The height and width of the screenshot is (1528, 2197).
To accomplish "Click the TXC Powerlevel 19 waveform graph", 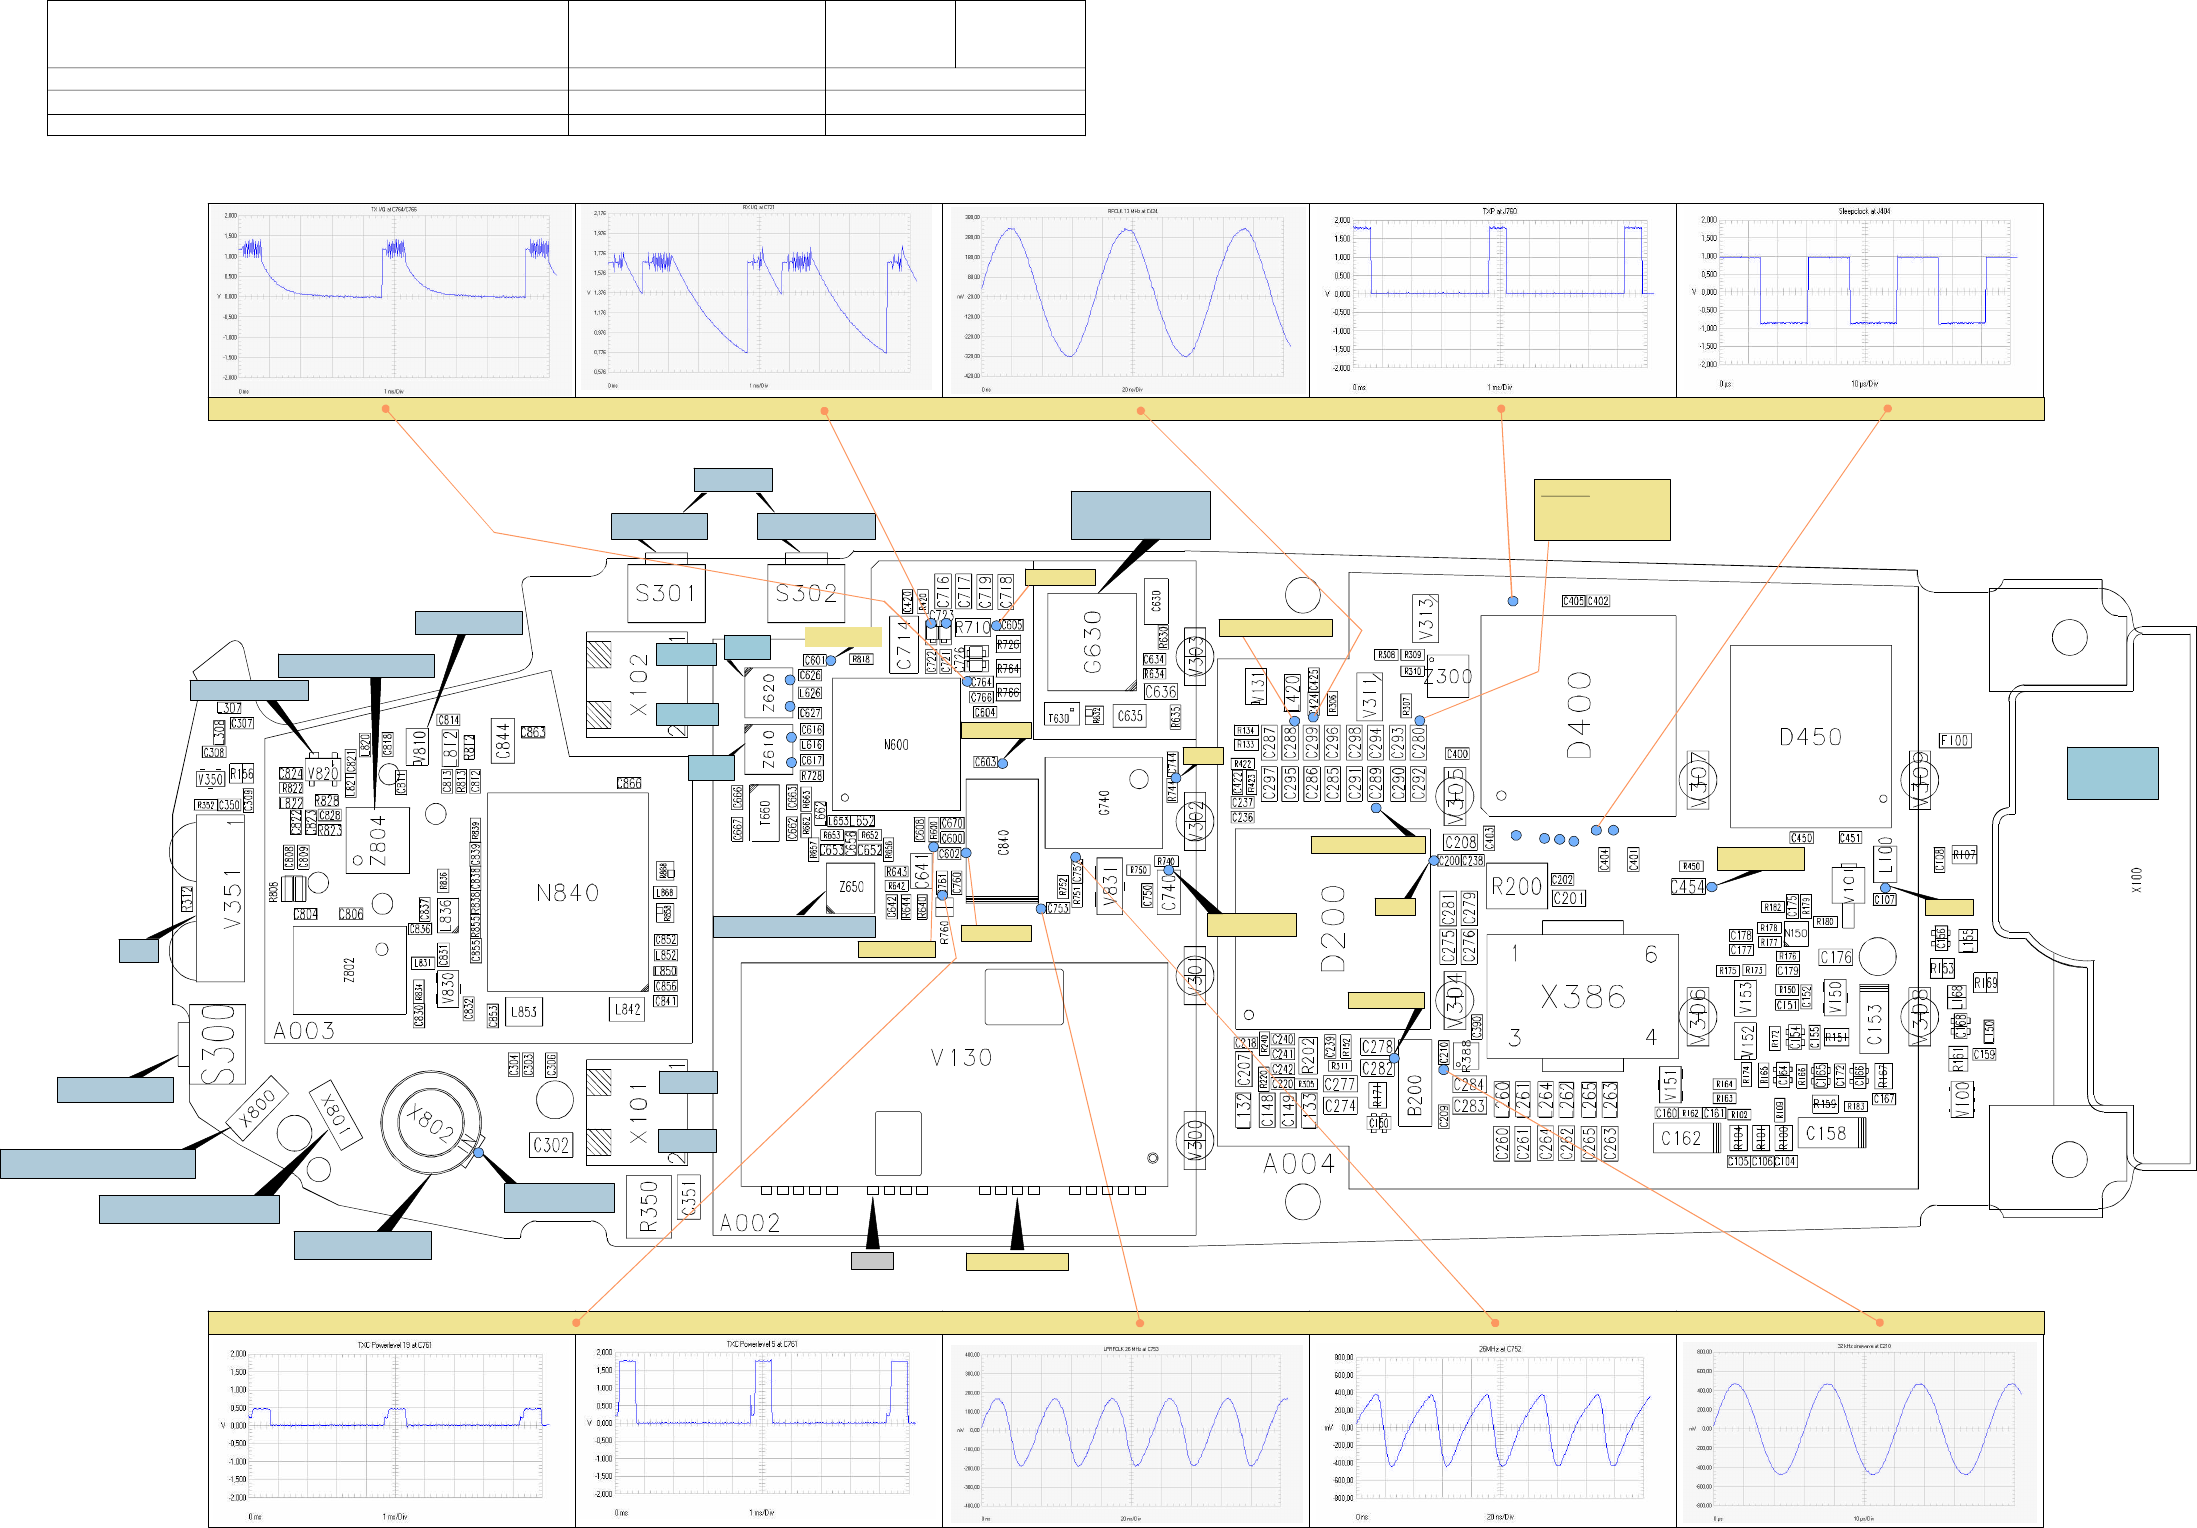I will pyautogui.click(x=392, y=1430).
